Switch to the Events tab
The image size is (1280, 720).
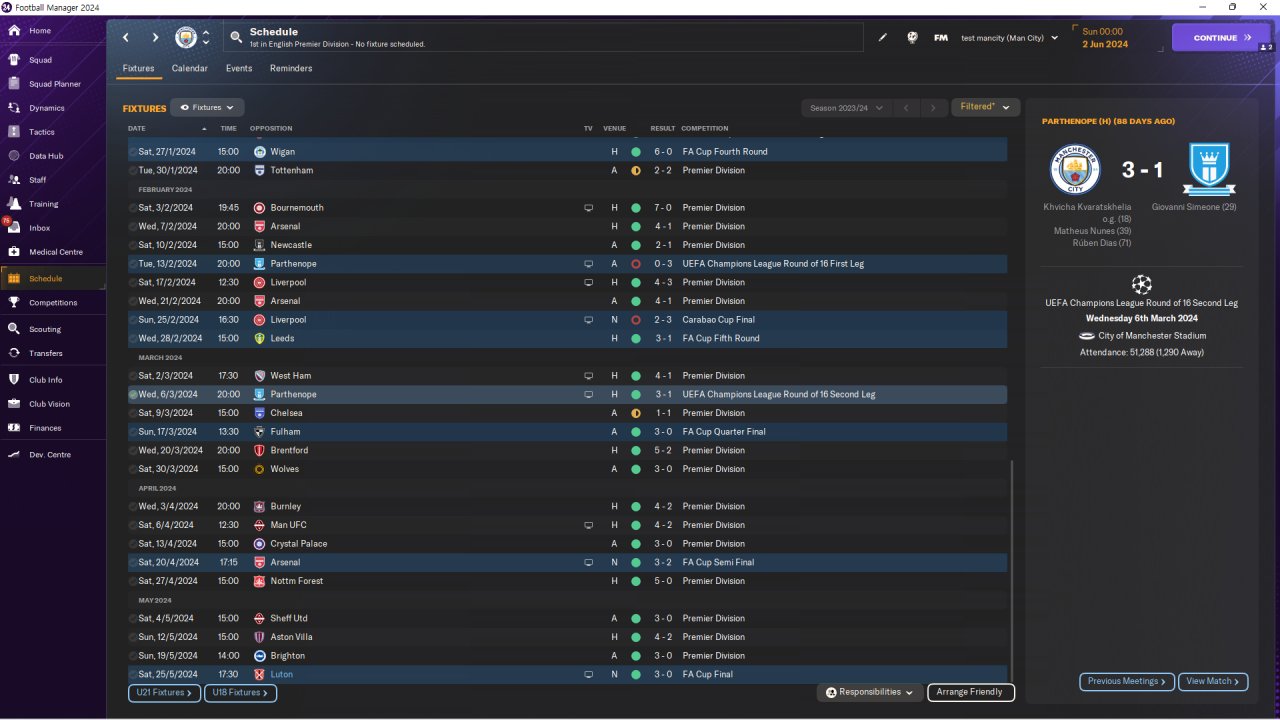pos(239,69)
